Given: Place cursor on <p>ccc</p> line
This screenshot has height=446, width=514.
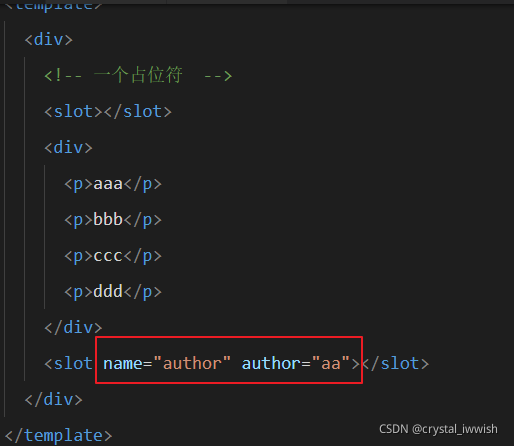Looking at the screenshot, I should (x=113, y=256).
